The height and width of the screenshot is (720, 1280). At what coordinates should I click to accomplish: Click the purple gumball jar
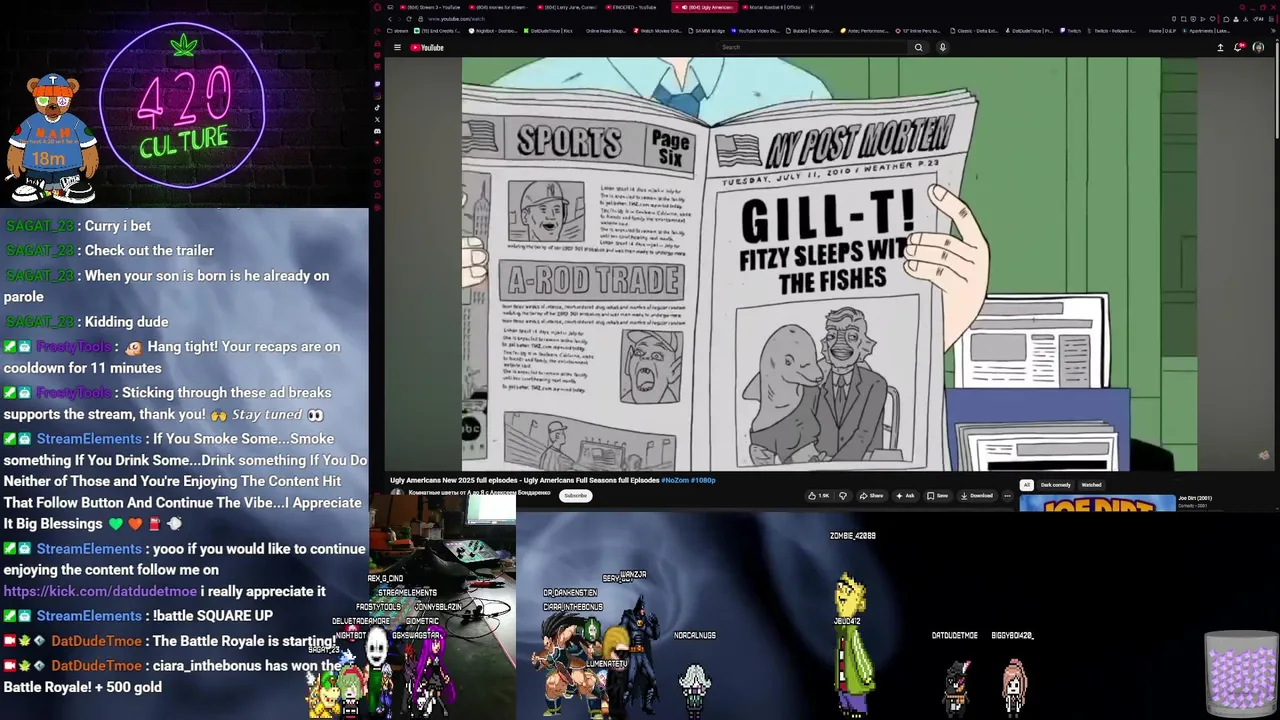pyautogui.click(x=1240, y=675)
